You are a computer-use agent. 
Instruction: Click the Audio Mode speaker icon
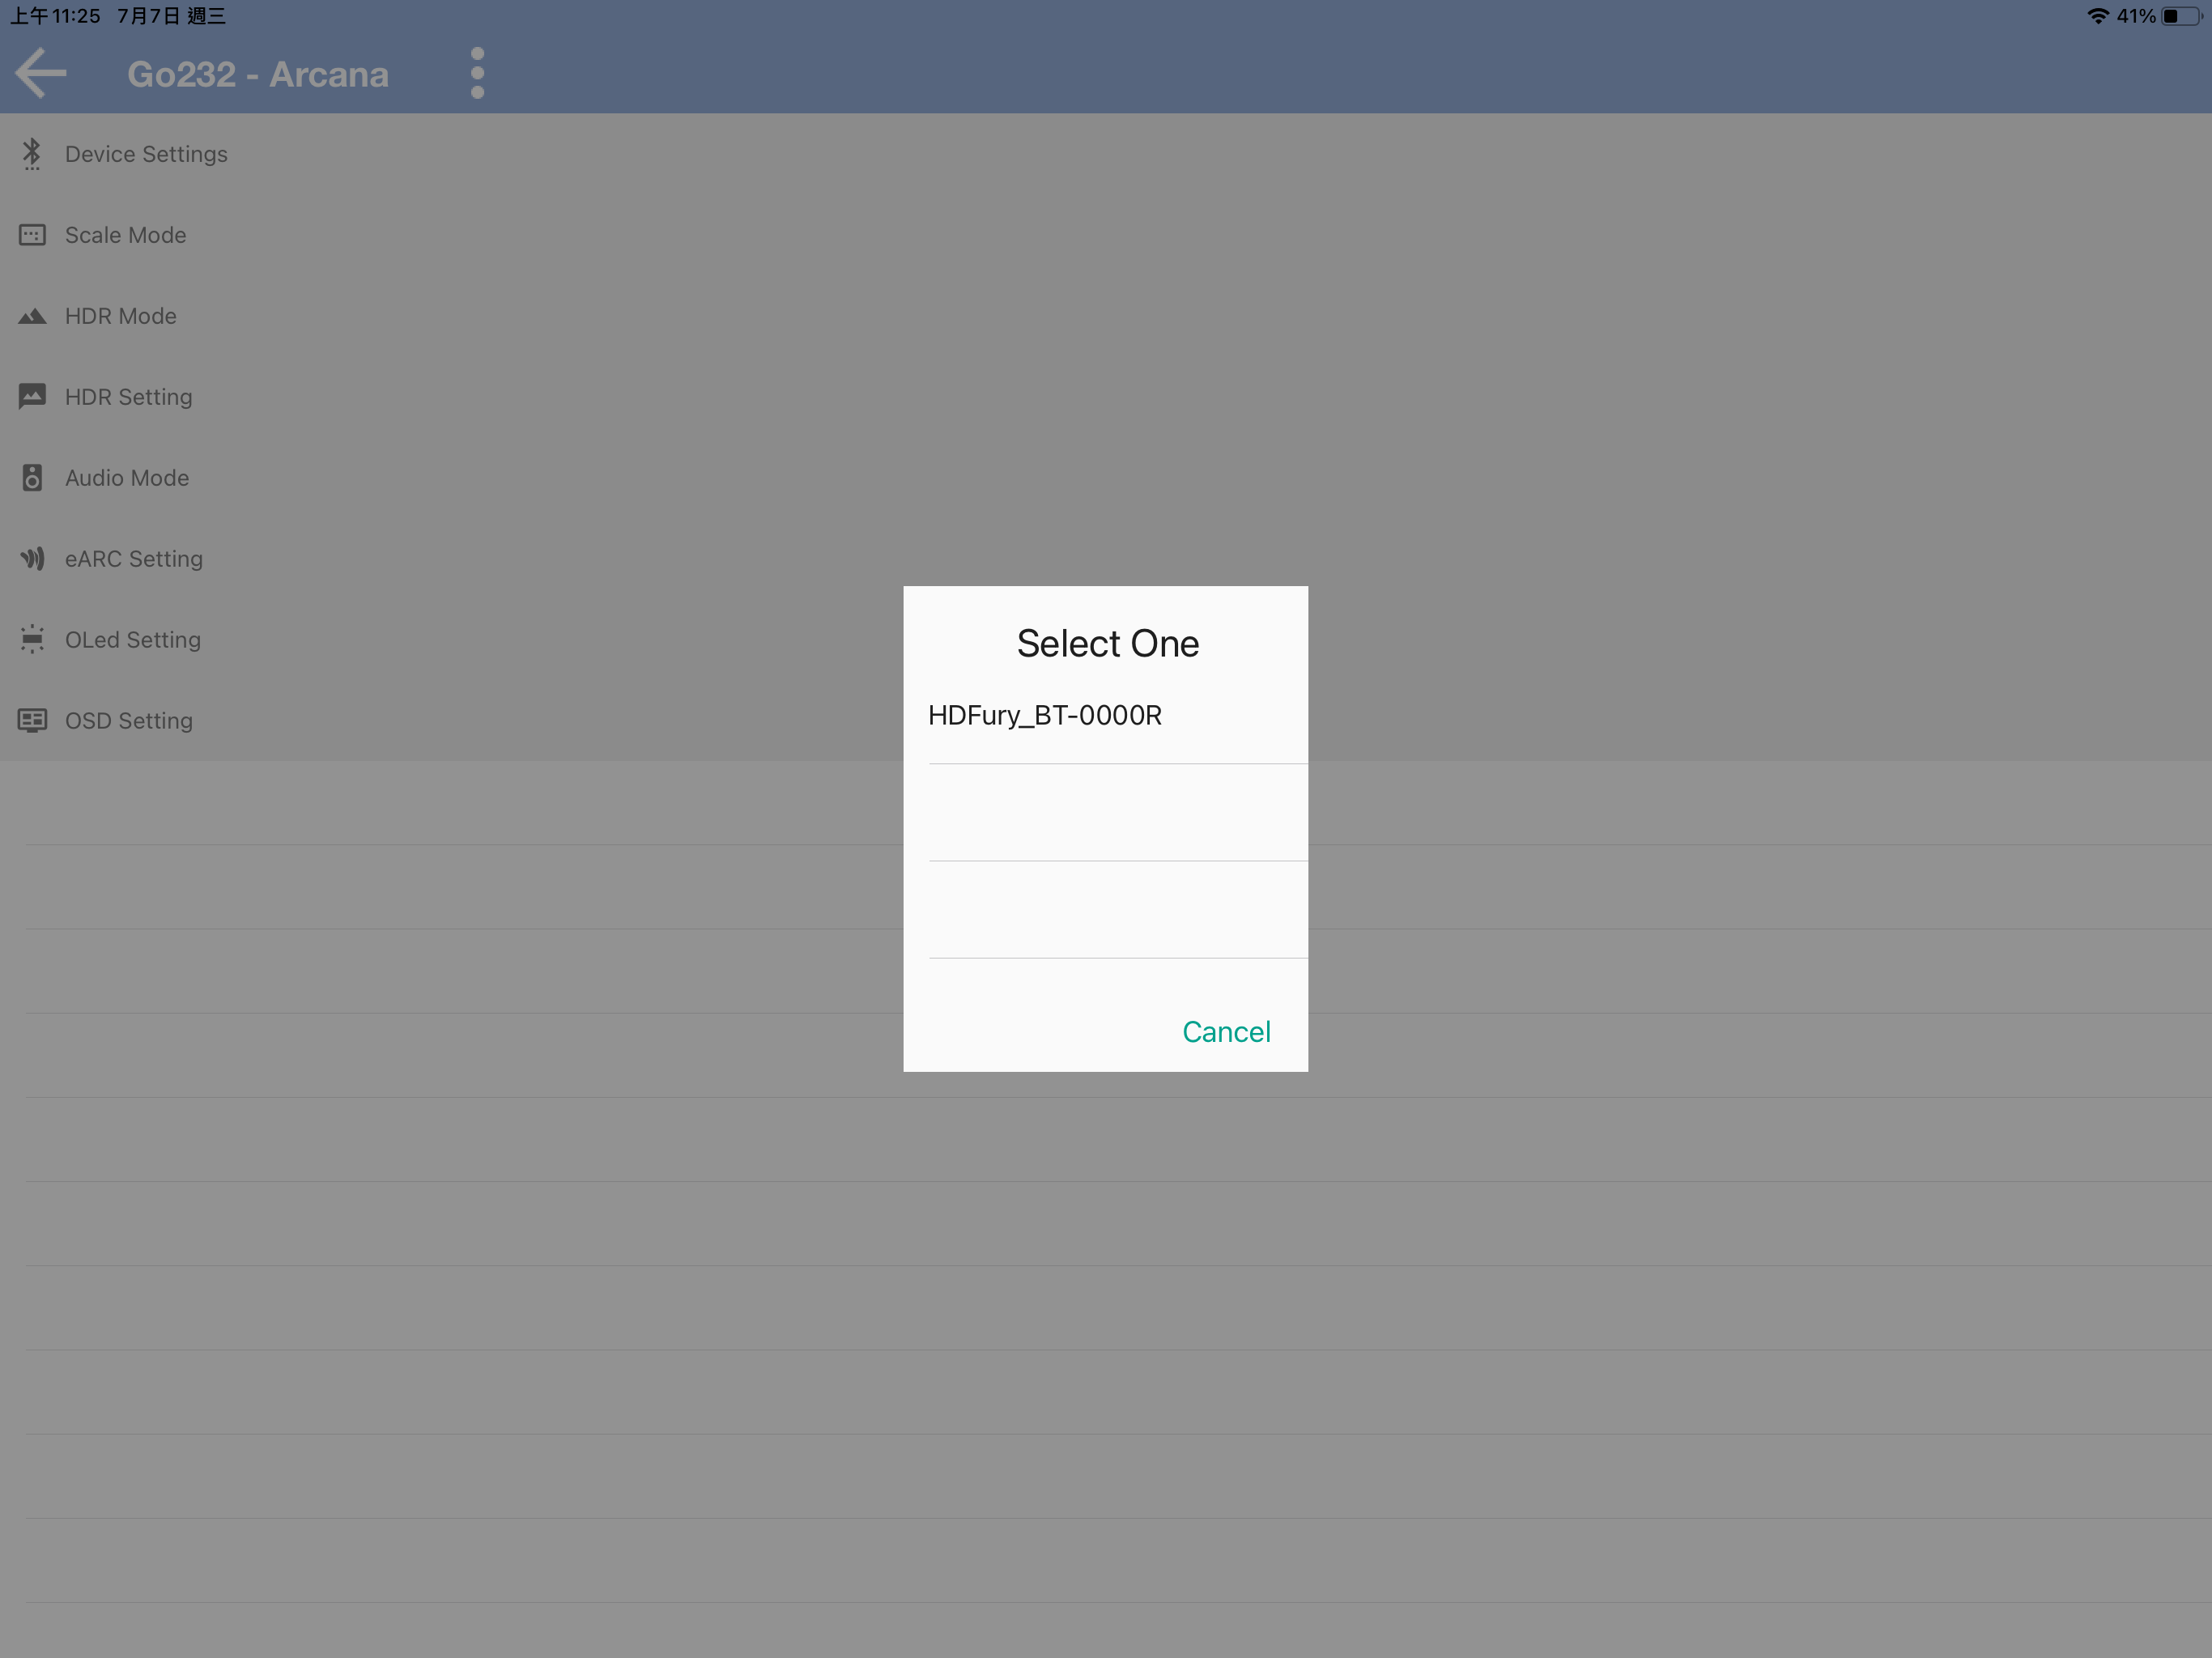pyautogui.click(x=32, y=478)
